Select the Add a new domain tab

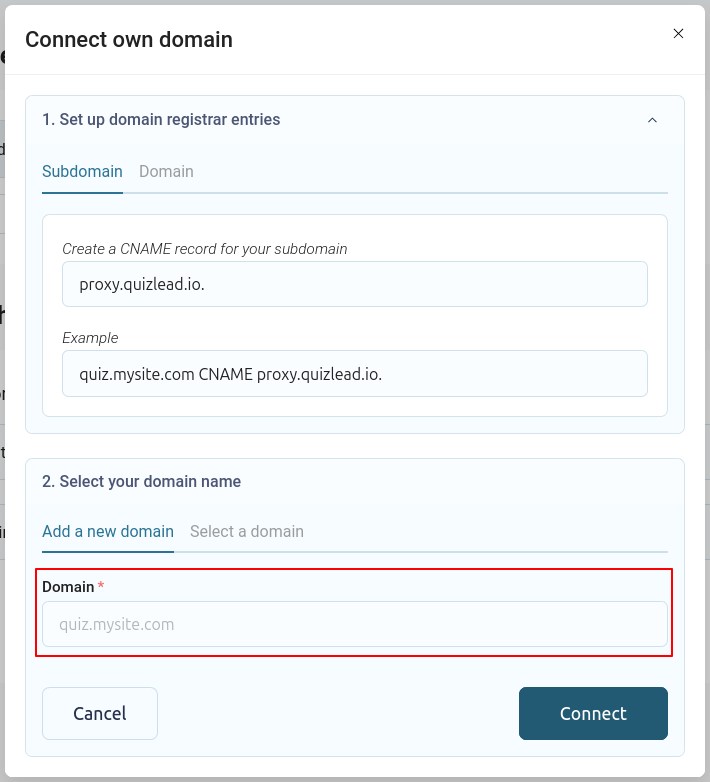(108, 532)
